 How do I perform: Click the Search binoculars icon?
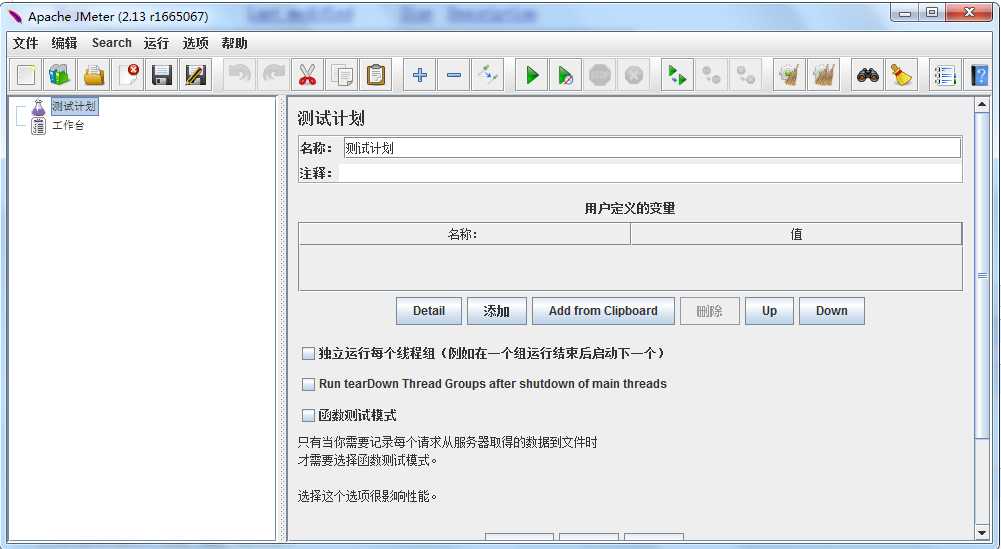pos(868,75)
